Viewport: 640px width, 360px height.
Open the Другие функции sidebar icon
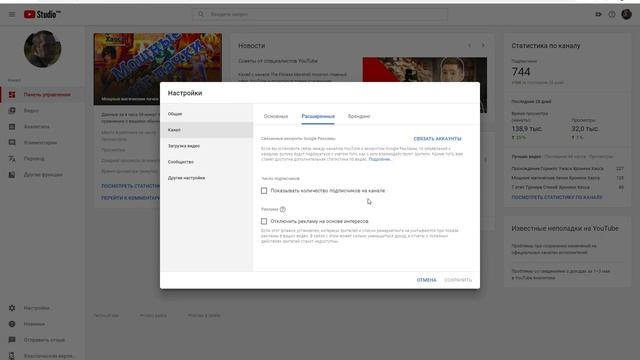pyautogui.click(x=12, y=175)
